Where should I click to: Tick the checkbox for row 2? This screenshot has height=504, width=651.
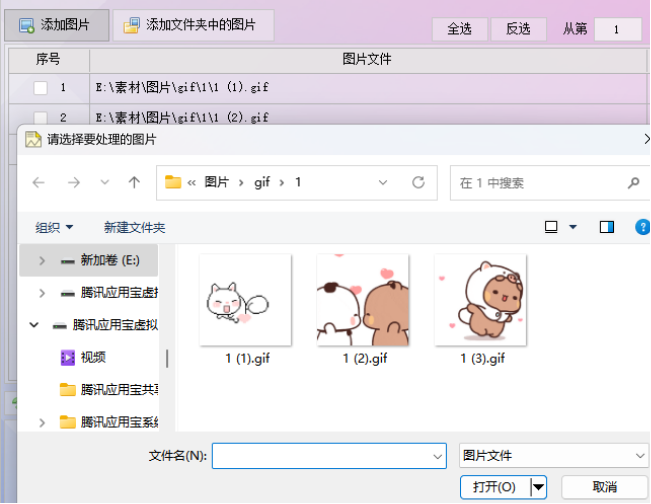(x=40, y=117)
